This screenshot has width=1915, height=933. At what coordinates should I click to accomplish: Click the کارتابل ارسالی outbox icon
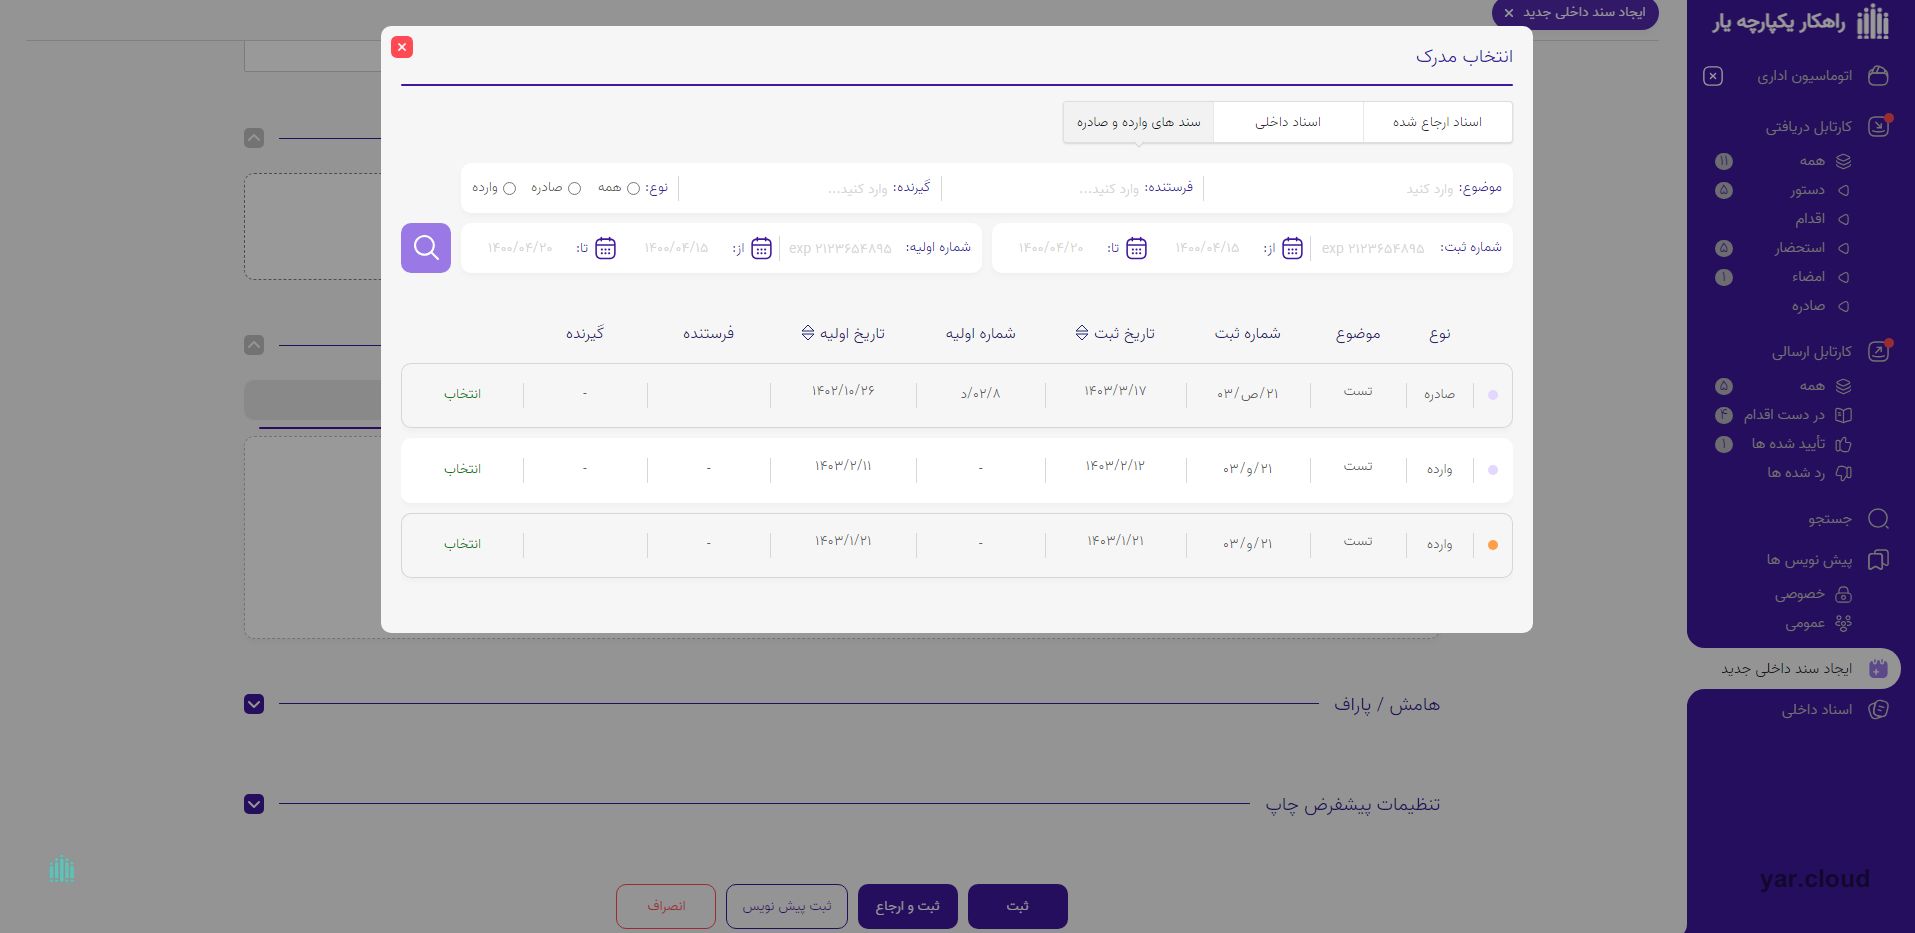tap(1878, 351)
